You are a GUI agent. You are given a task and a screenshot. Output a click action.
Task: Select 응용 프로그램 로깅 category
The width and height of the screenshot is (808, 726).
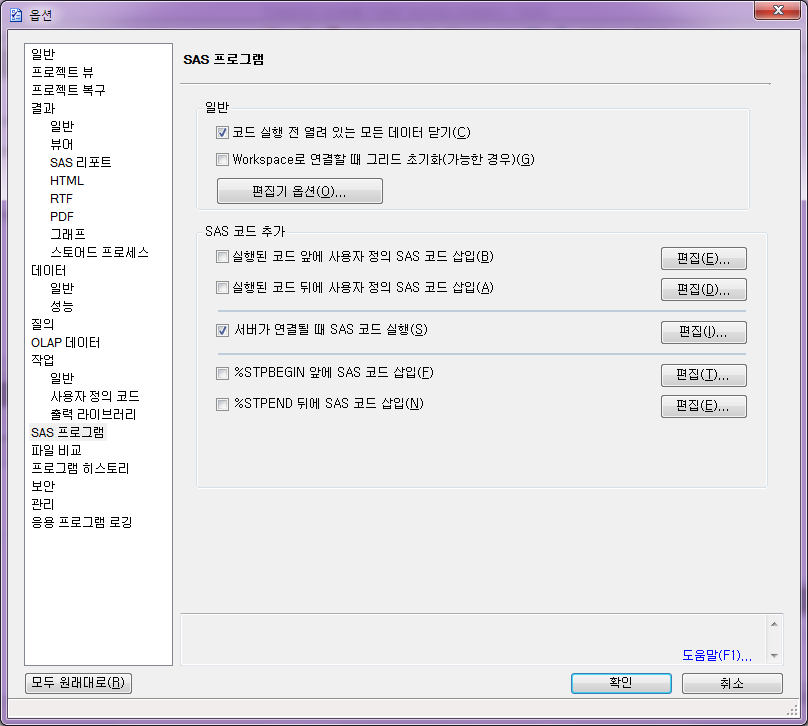(81, 522)
